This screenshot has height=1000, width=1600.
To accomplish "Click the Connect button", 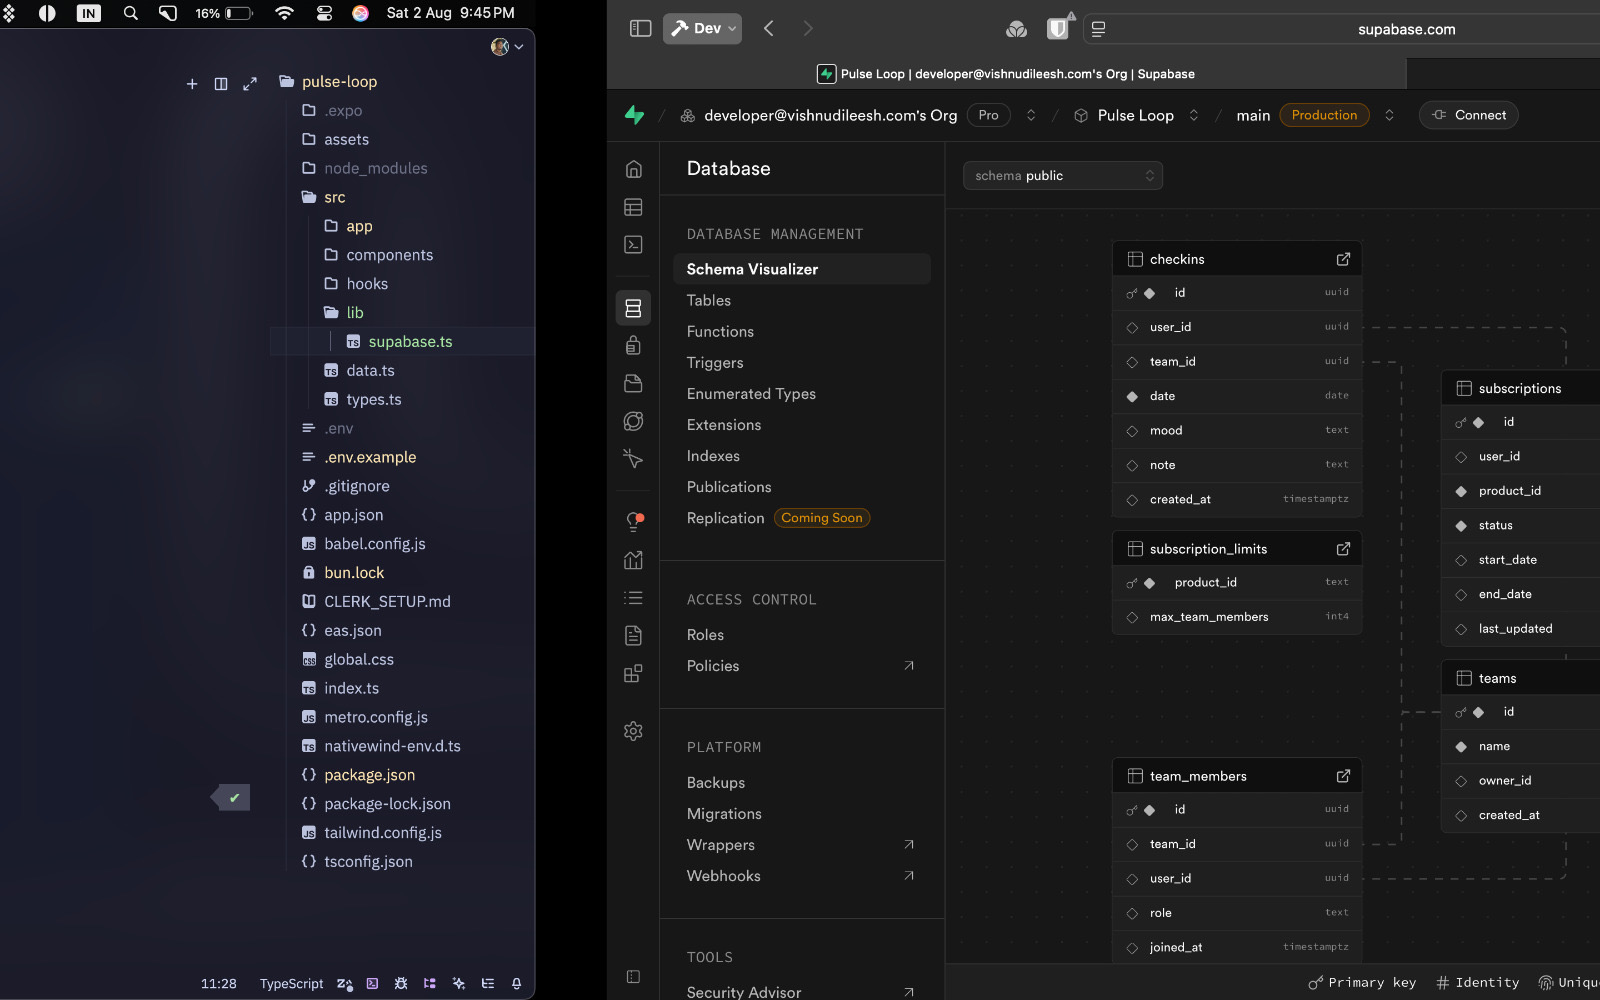I will pyautogui.click(x=1468, y=115).
